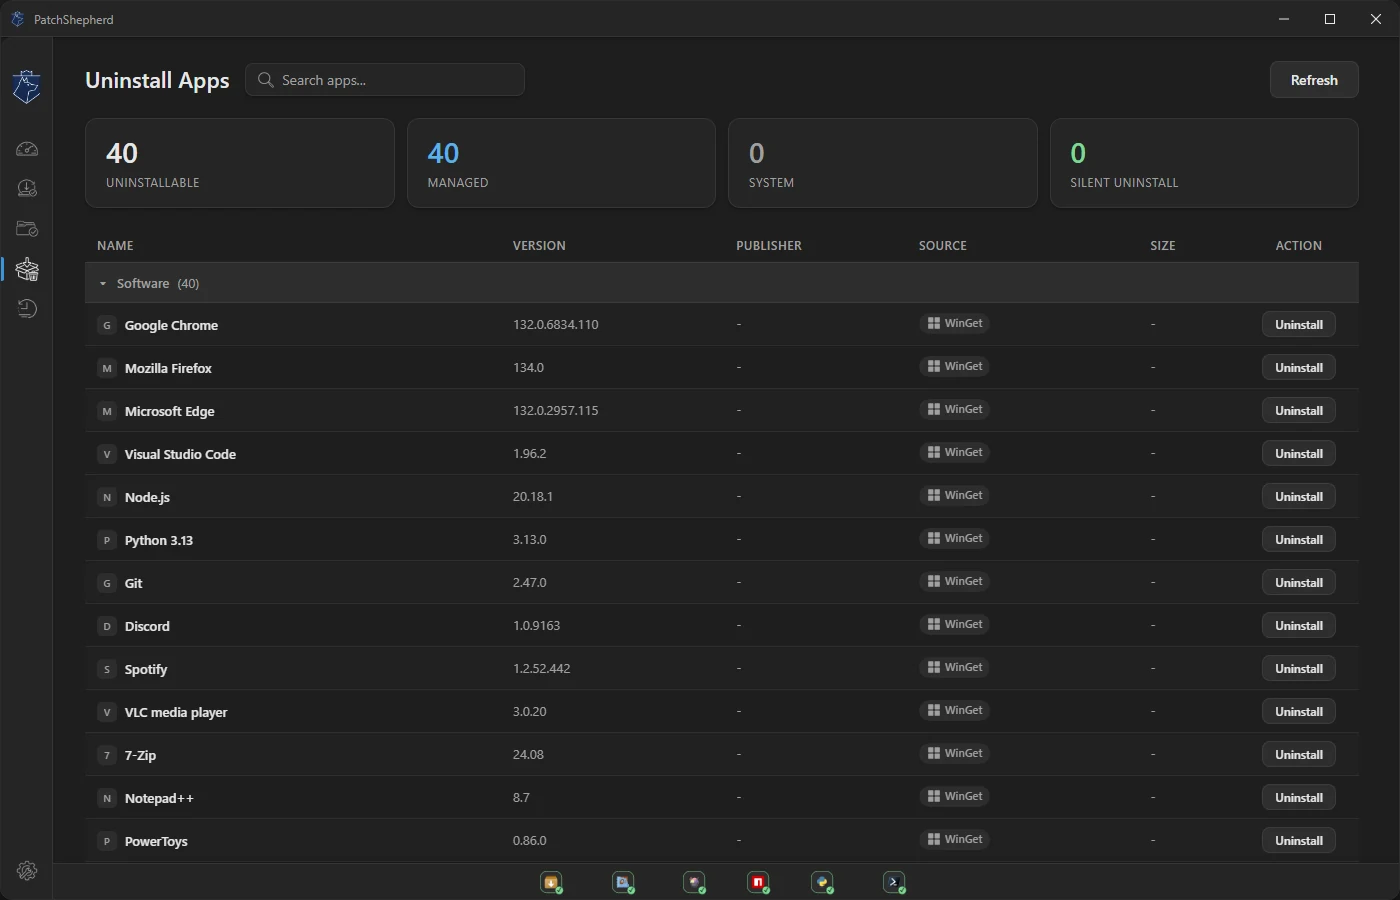Click the Refresh button
The height and width of the screenshot is (900, 1400).
(1314, 80)
